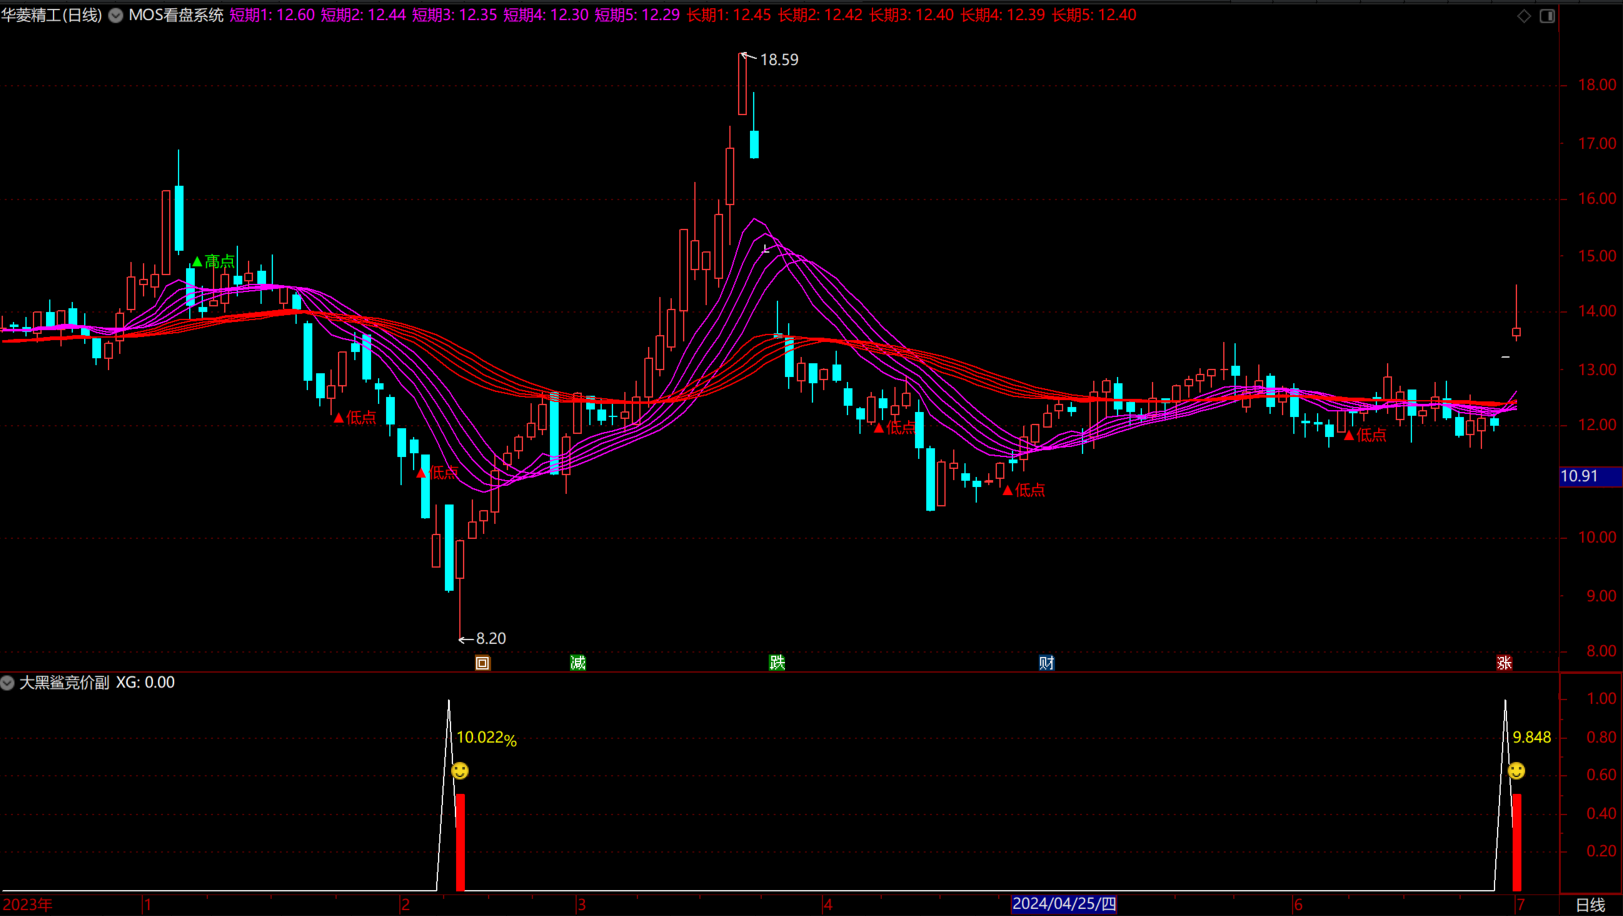Select the red signal bar near month 2
Image resolution: width=1623 pixels, height=916 pixels.
(460, 842)
